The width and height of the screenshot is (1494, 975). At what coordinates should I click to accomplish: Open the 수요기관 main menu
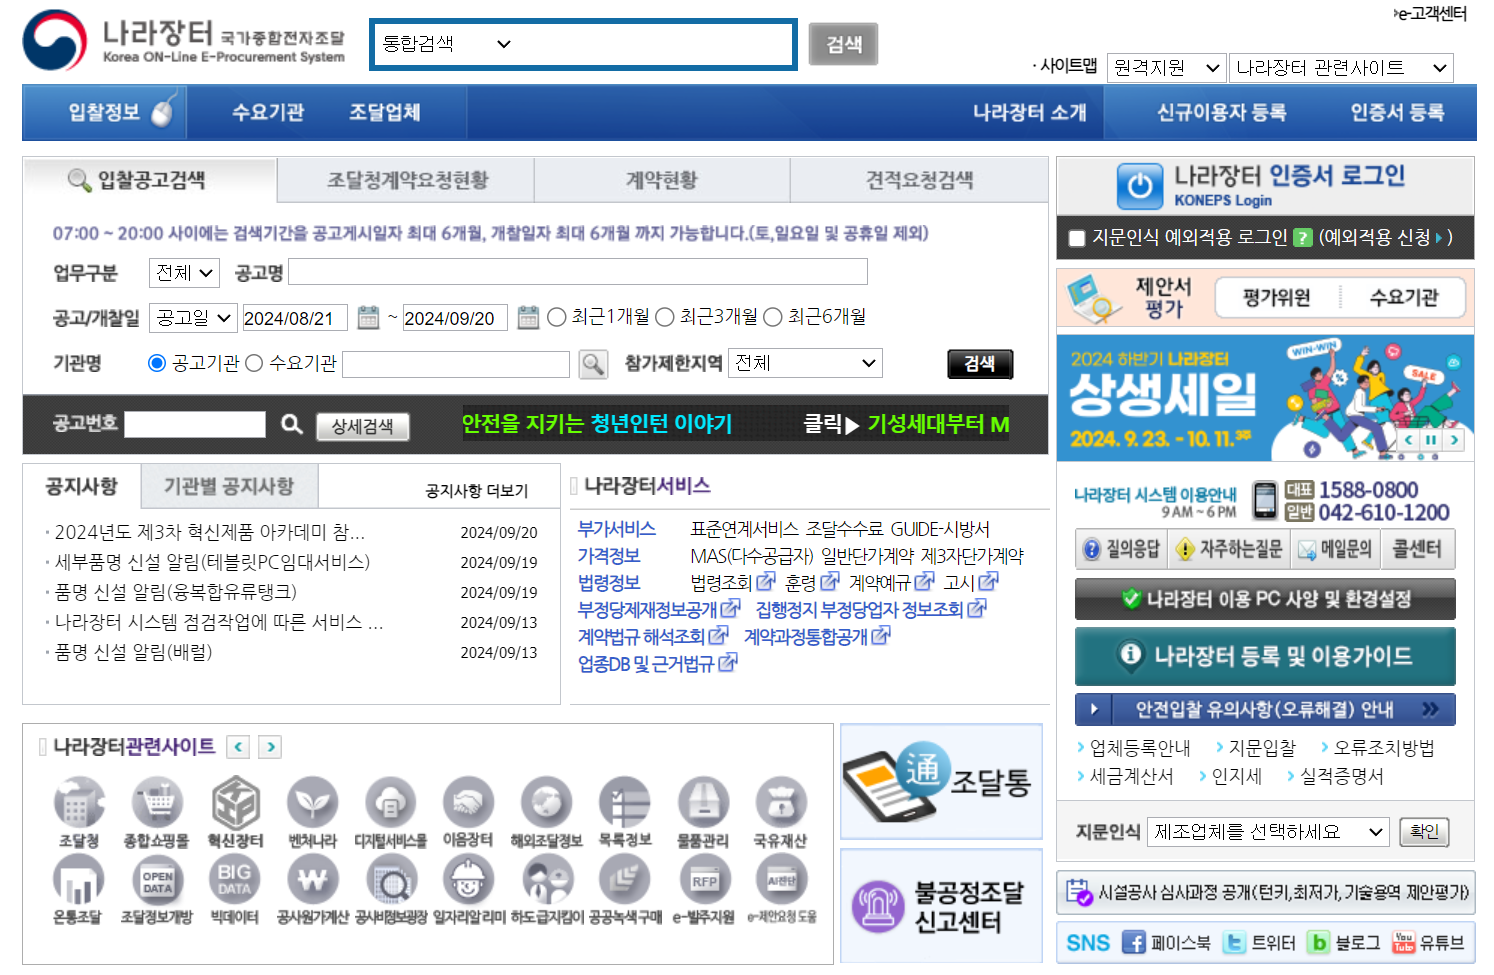[x=267, y=112]
